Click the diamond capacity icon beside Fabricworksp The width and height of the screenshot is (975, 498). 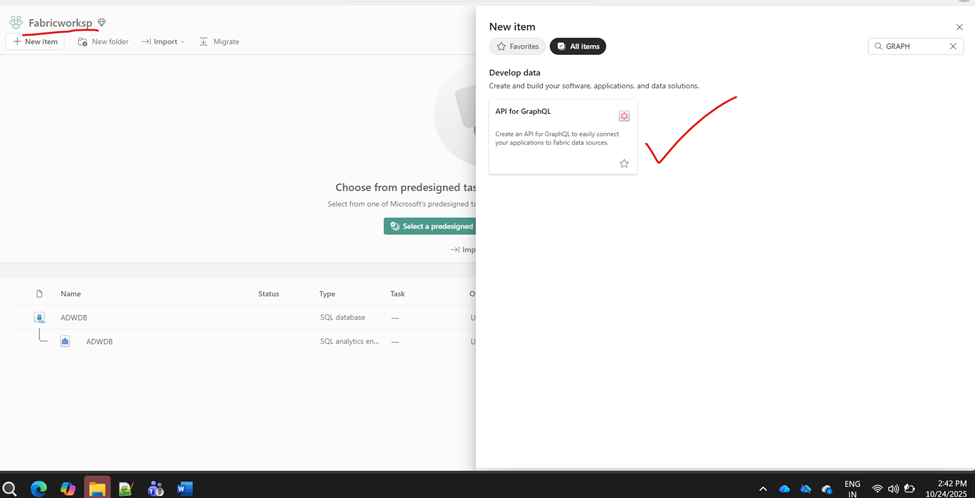pos(102,22)
